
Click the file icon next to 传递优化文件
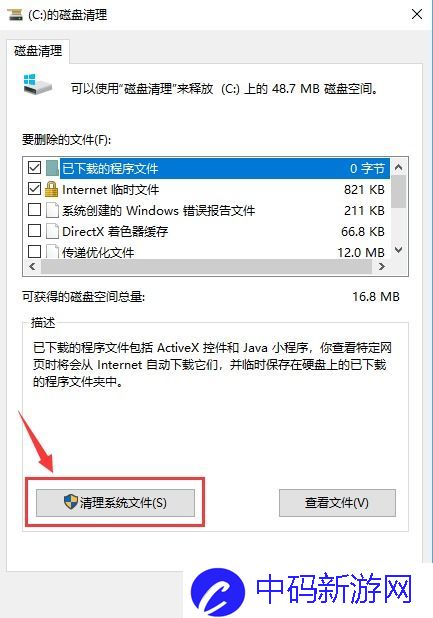coord(52,251)
